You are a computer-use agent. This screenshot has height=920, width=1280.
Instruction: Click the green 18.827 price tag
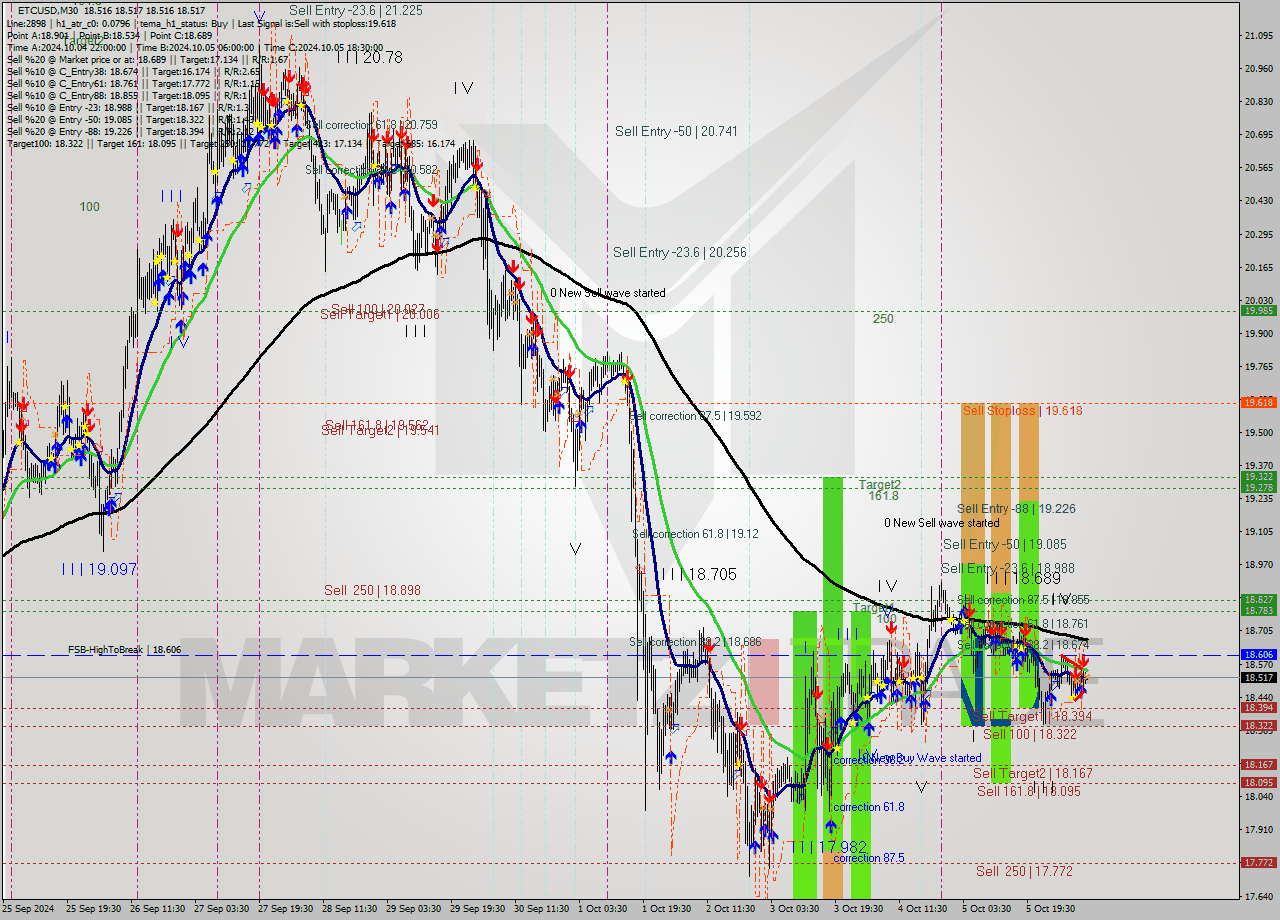tap(1258, 599)
